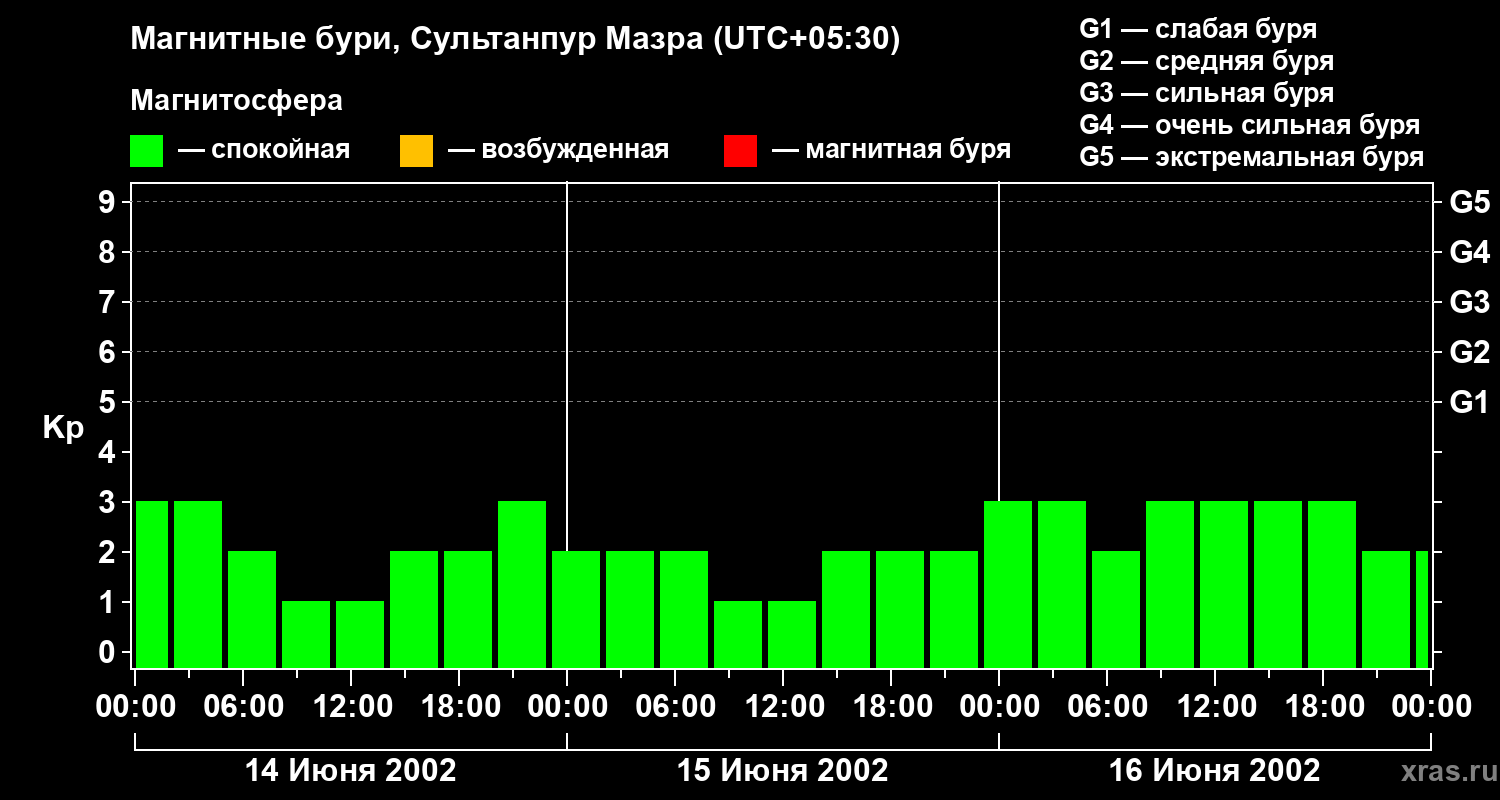Screen dimensions: 1500x800
Task: Click the '14 Июня 2002' date label
Action: 351,771
